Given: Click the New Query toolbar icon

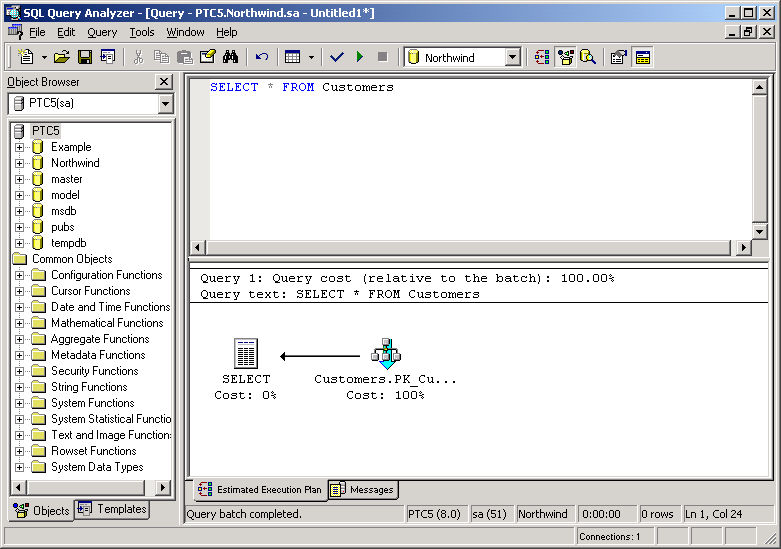Looking at the screenshot, I should [x=26, y=57].
